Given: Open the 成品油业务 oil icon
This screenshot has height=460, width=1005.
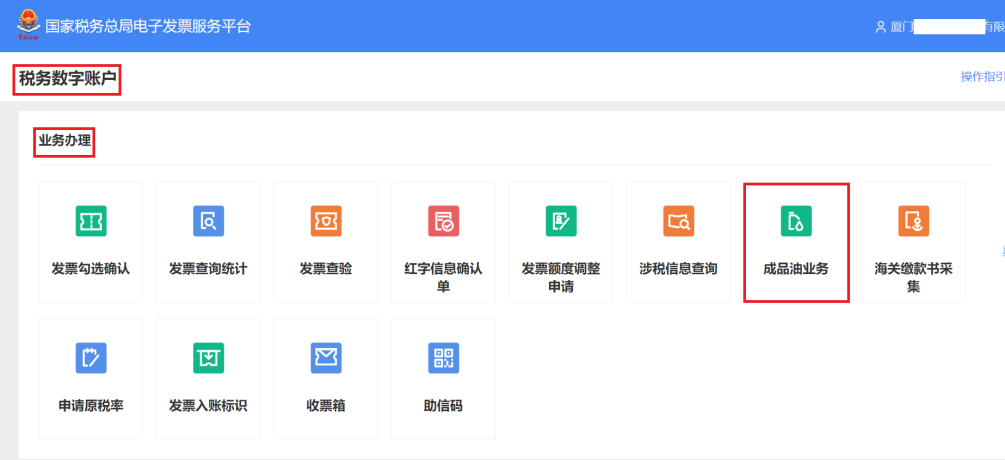Looking at the screenshot, I should pos(796,221).
